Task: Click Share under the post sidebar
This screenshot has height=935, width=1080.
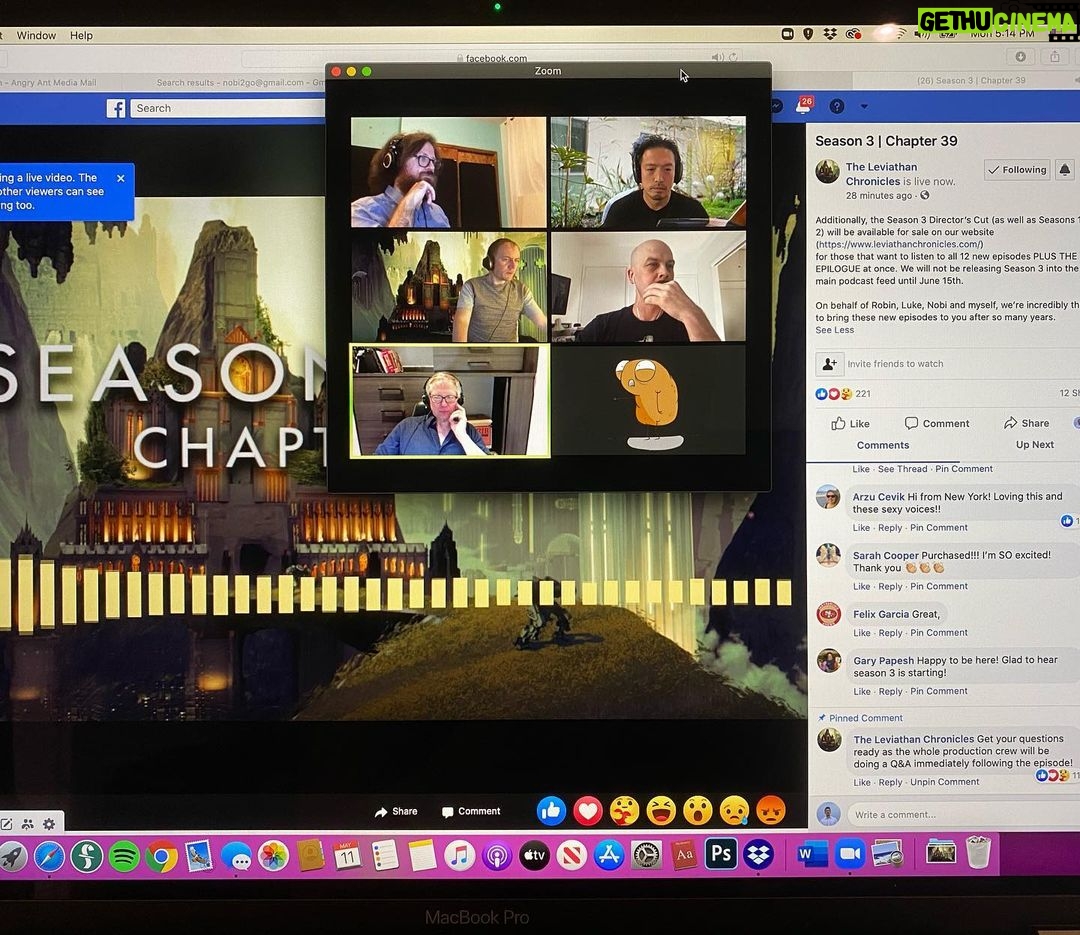Action: (1026, 422)
